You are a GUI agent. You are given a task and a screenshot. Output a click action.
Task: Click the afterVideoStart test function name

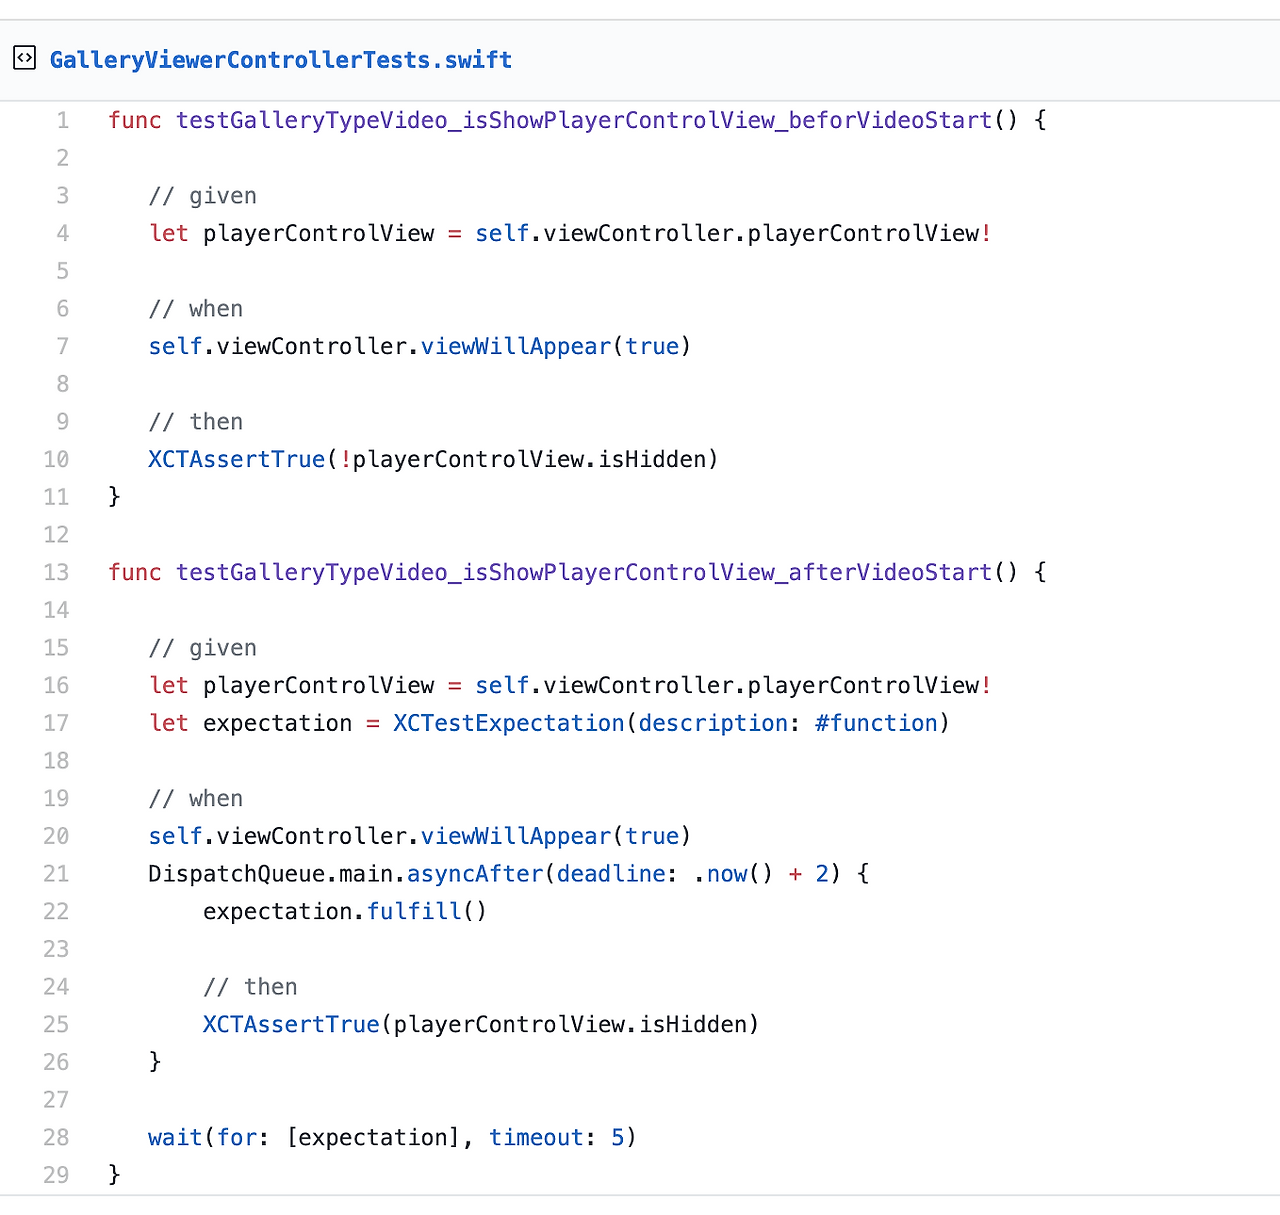click(x=584, y=573)
